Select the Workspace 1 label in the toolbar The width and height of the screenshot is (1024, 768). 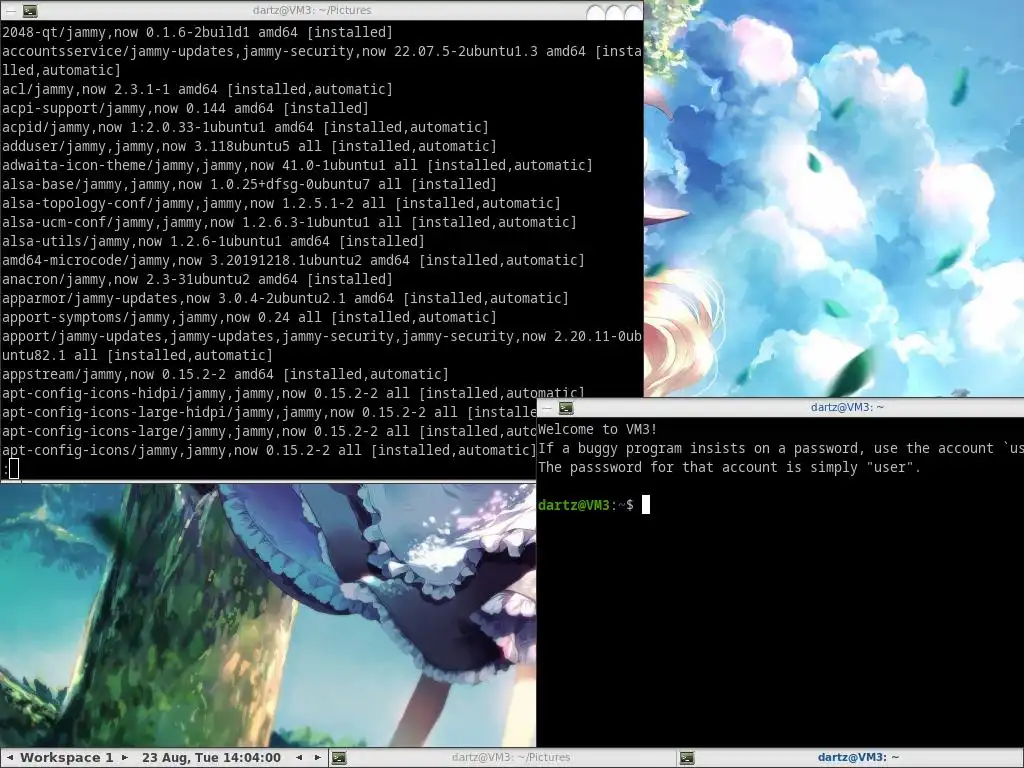tap(67, 758)
